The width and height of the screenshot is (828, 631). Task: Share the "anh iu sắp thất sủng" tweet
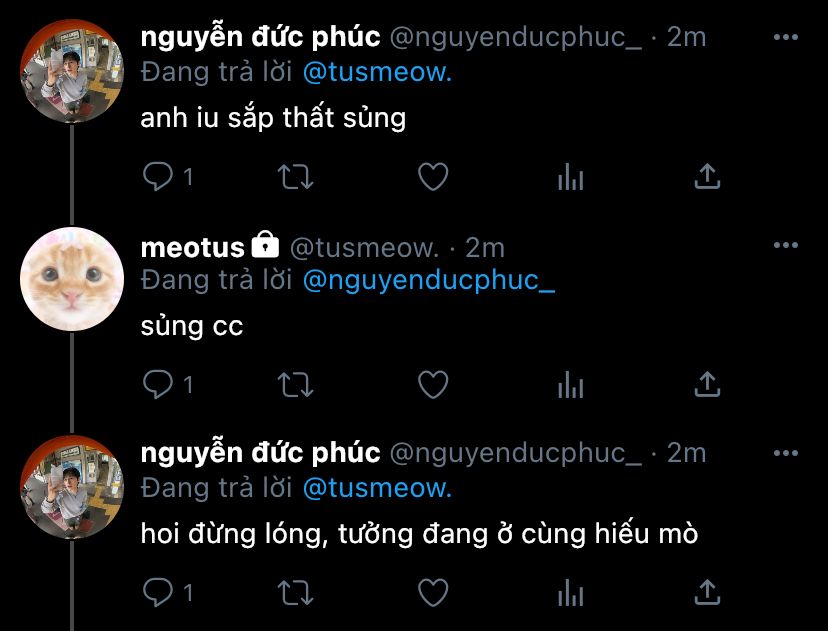707,178
